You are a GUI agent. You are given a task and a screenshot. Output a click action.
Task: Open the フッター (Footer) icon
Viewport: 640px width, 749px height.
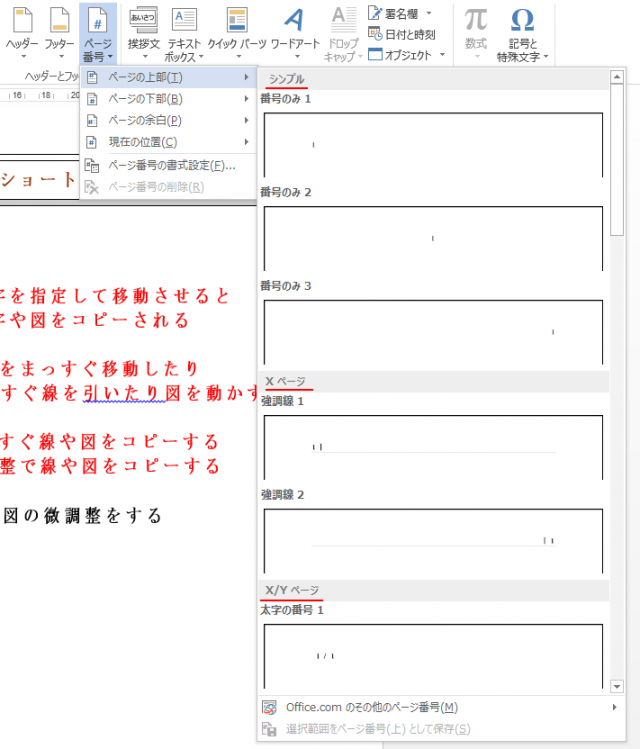tap(60, 20)
